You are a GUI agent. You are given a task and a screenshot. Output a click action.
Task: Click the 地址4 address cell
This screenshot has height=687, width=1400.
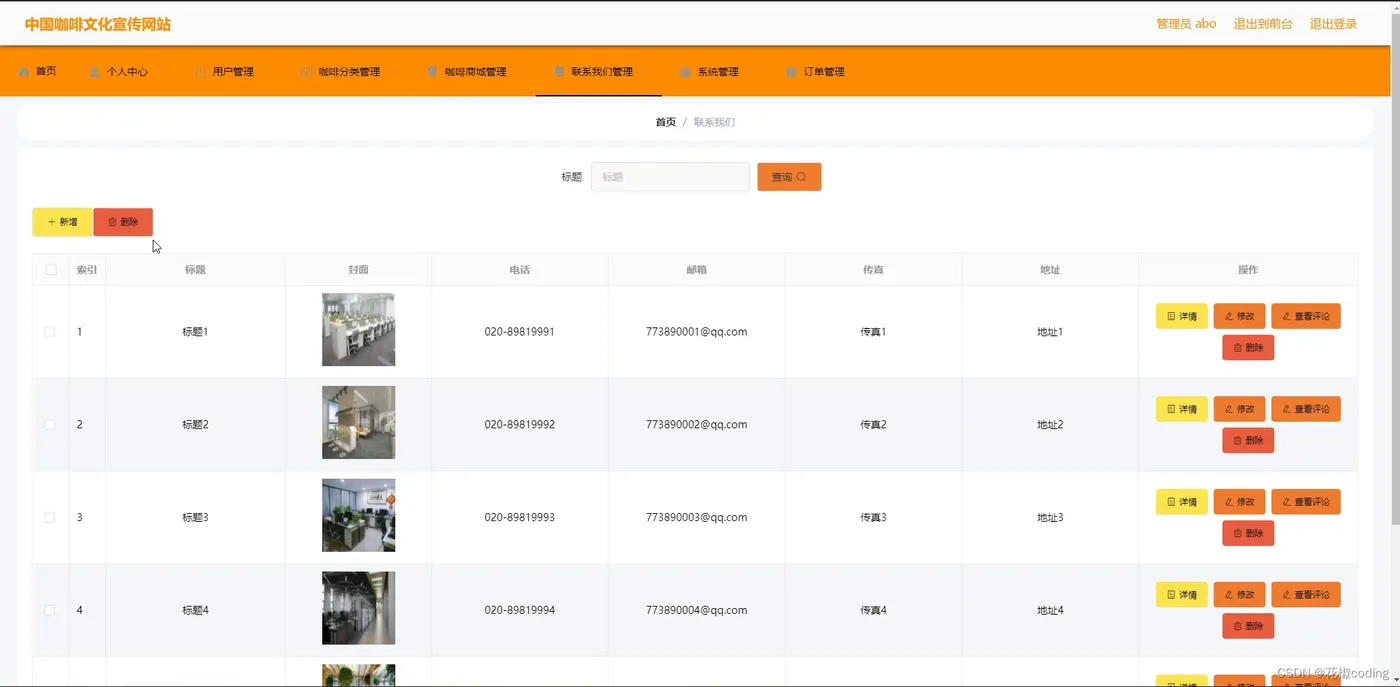pos(1050,610)
